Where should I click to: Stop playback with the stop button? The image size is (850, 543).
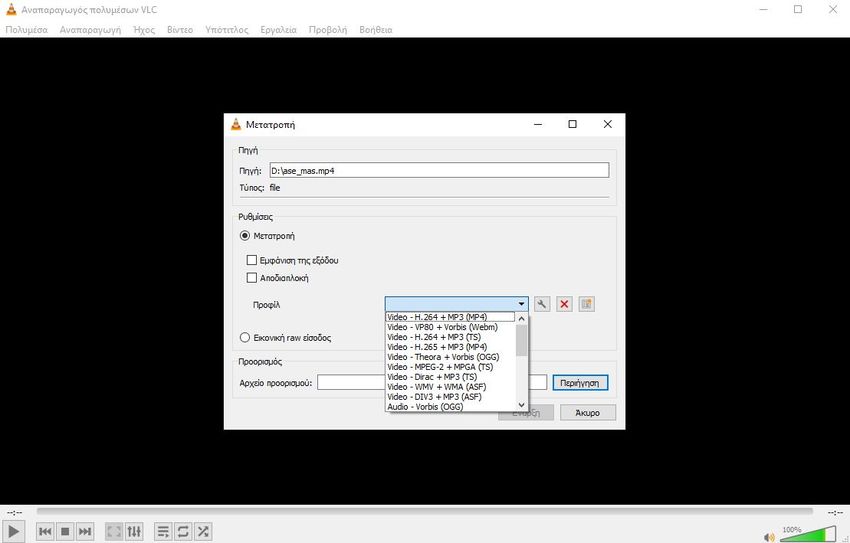point(65,532)
